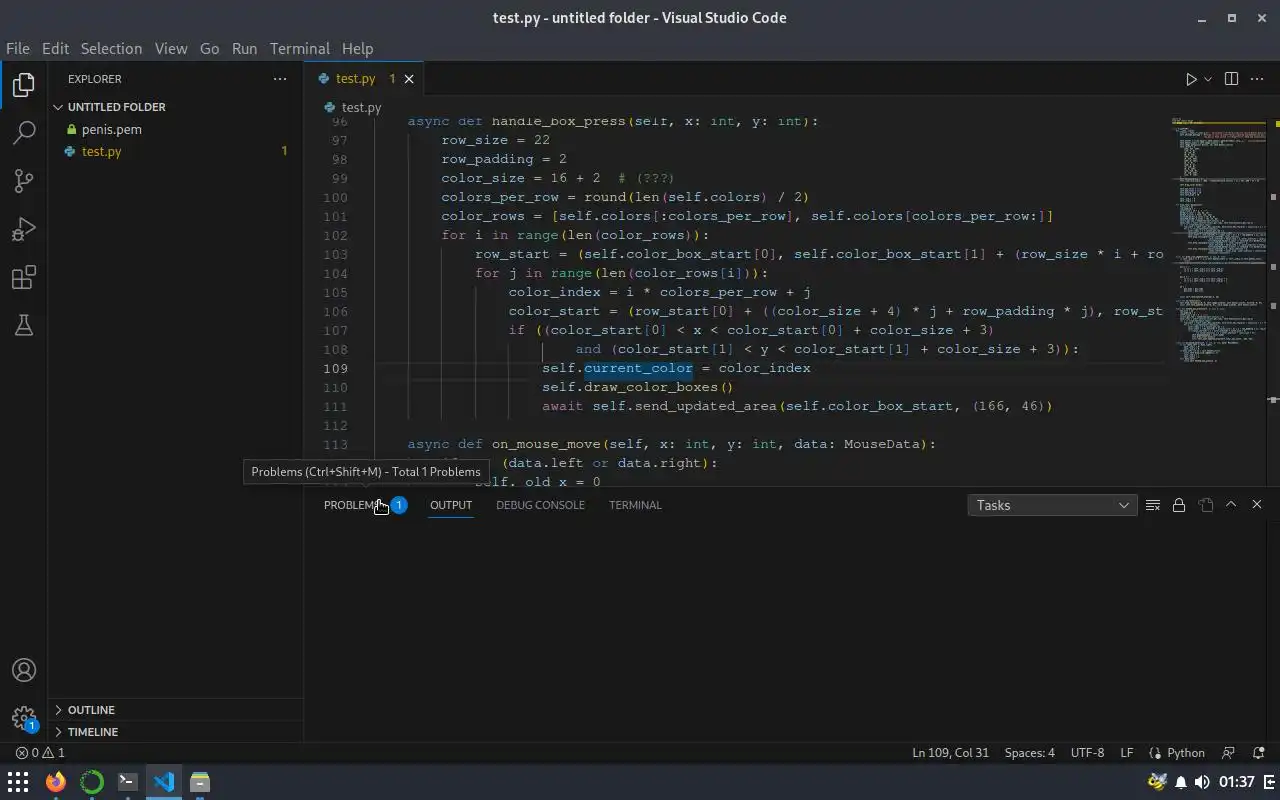Open the Run menu
This screenshot has height=800, width=1280.
(x=244, y=48)
